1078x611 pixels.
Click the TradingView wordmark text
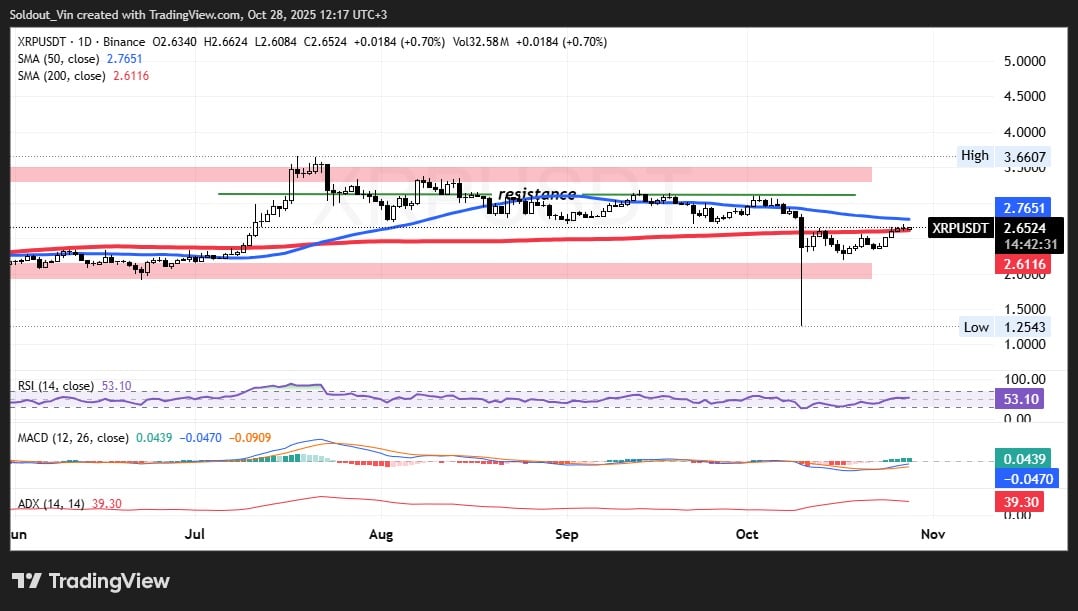click(x=108, y=581)
